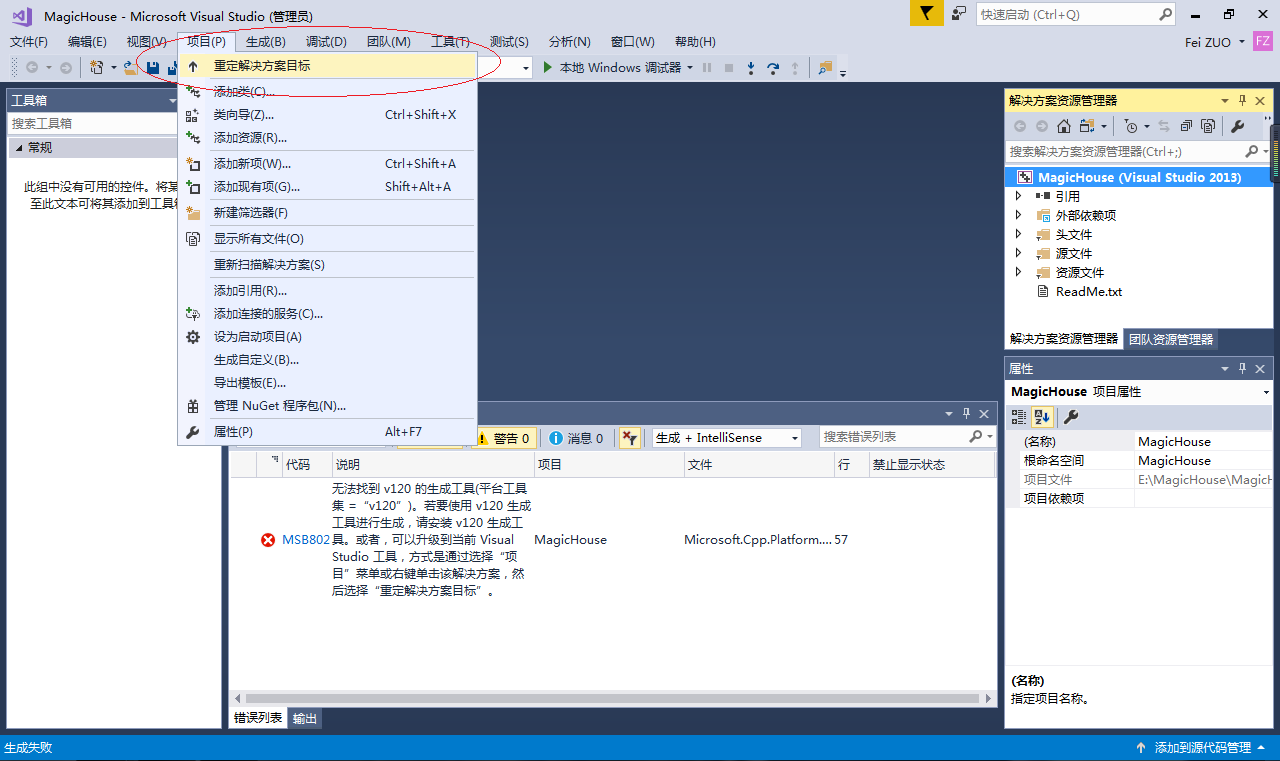
Task: Select 类向导(Z)... menu entry
Action: point(327,115)
